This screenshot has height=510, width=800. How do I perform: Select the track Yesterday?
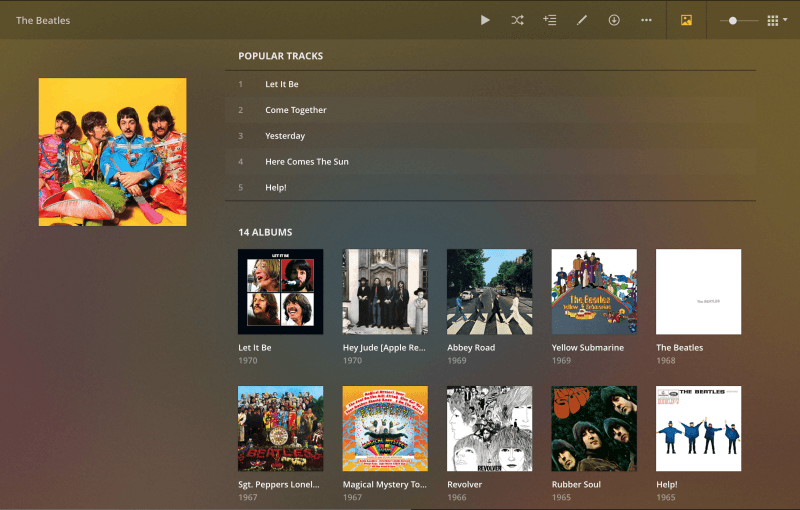(x=285, y=136)
